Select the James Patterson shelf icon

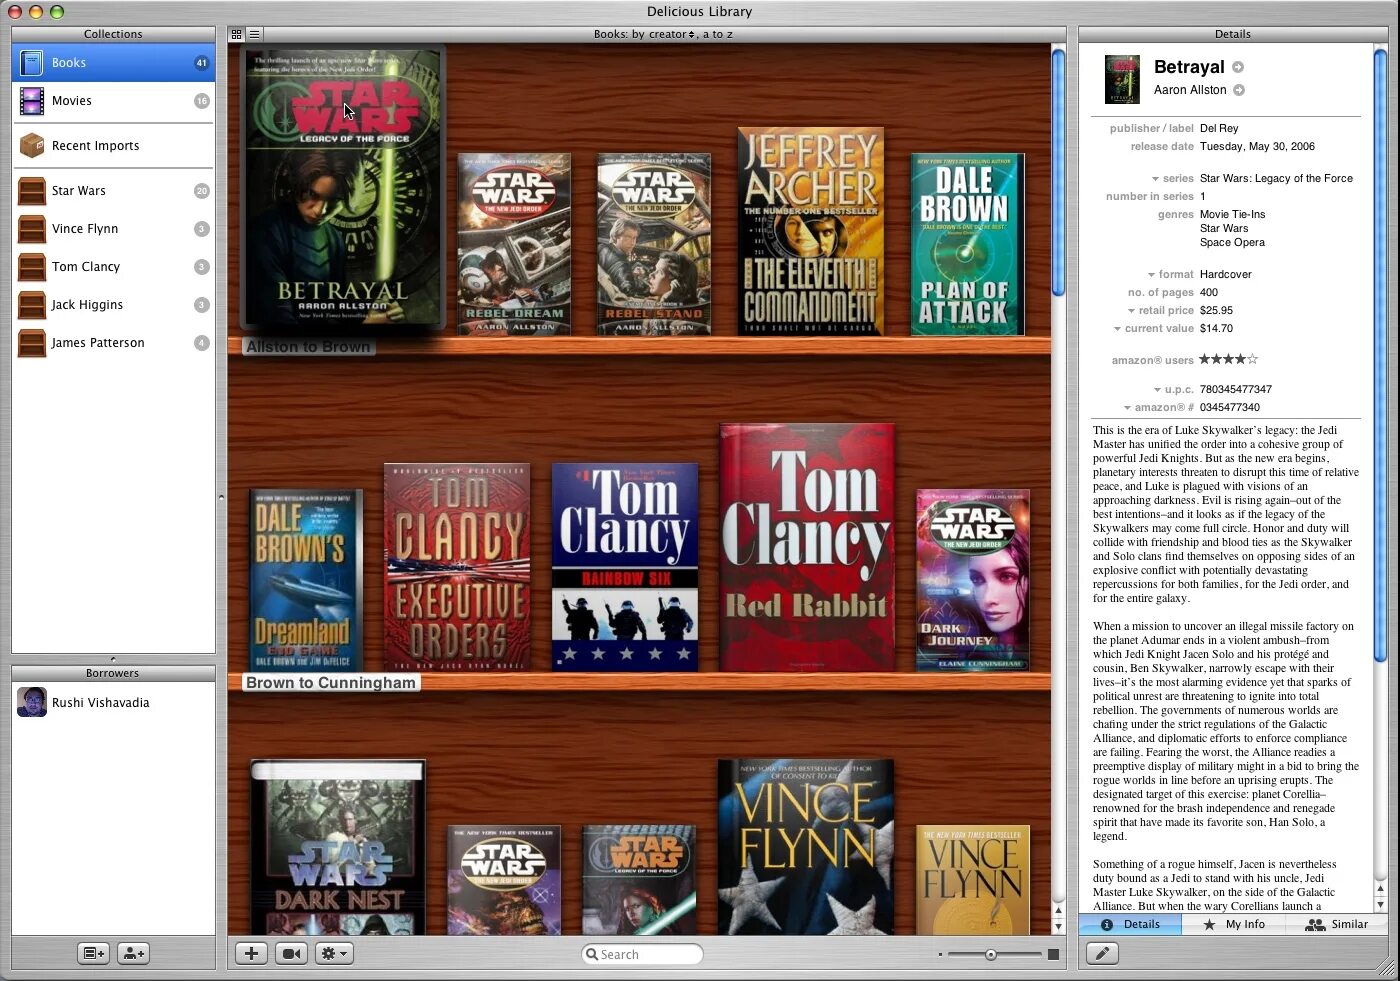[x=32, y=343]
